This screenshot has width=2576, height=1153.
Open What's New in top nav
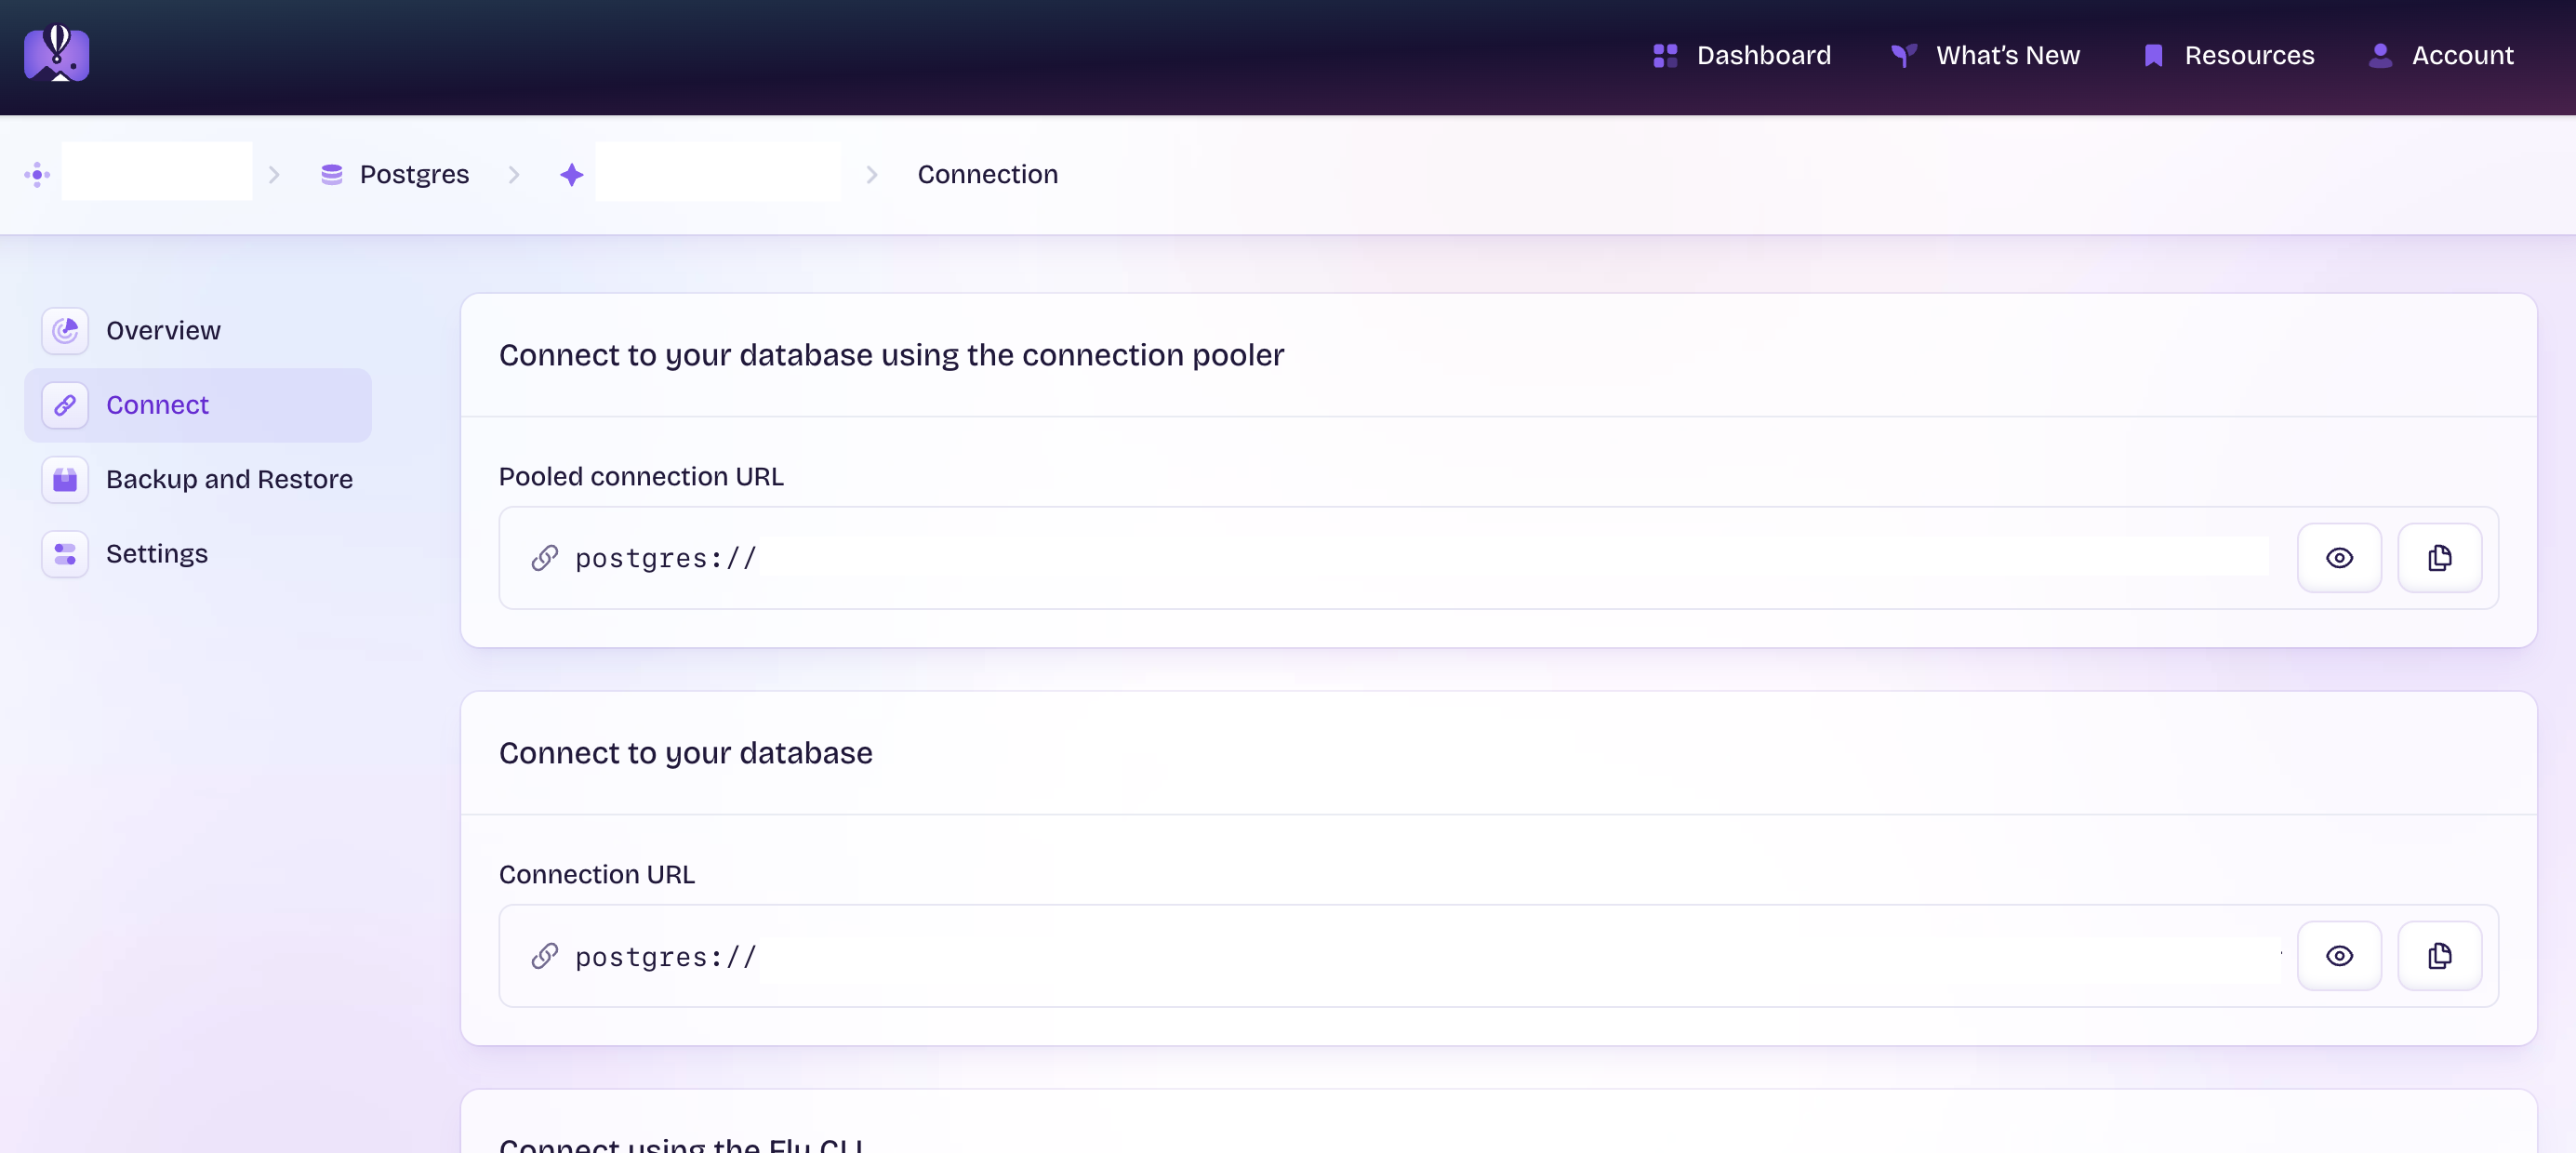[1985, 55]
